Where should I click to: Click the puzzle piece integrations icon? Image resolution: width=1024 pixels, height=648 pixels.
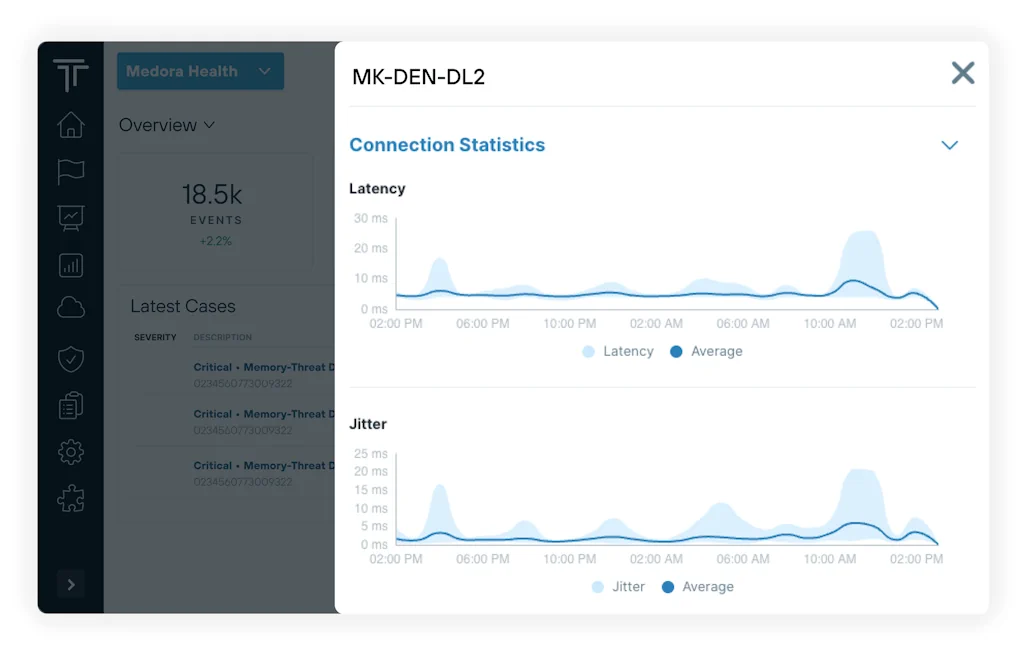point(70,498)
